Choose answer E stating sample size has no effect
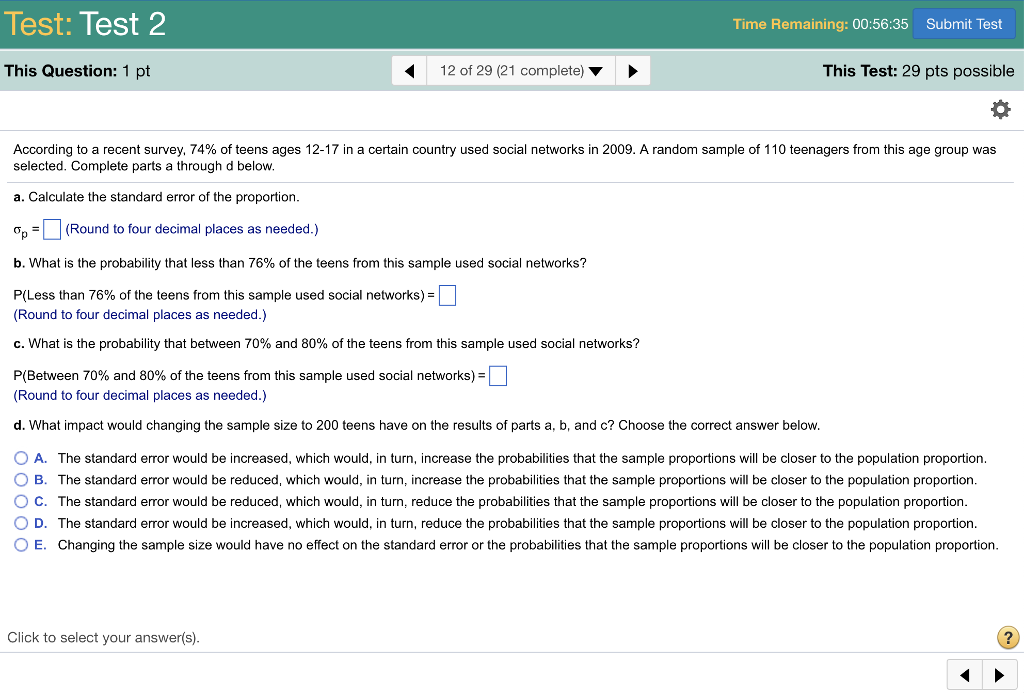Screen dimensions: 1024x693 pos(22,544)
